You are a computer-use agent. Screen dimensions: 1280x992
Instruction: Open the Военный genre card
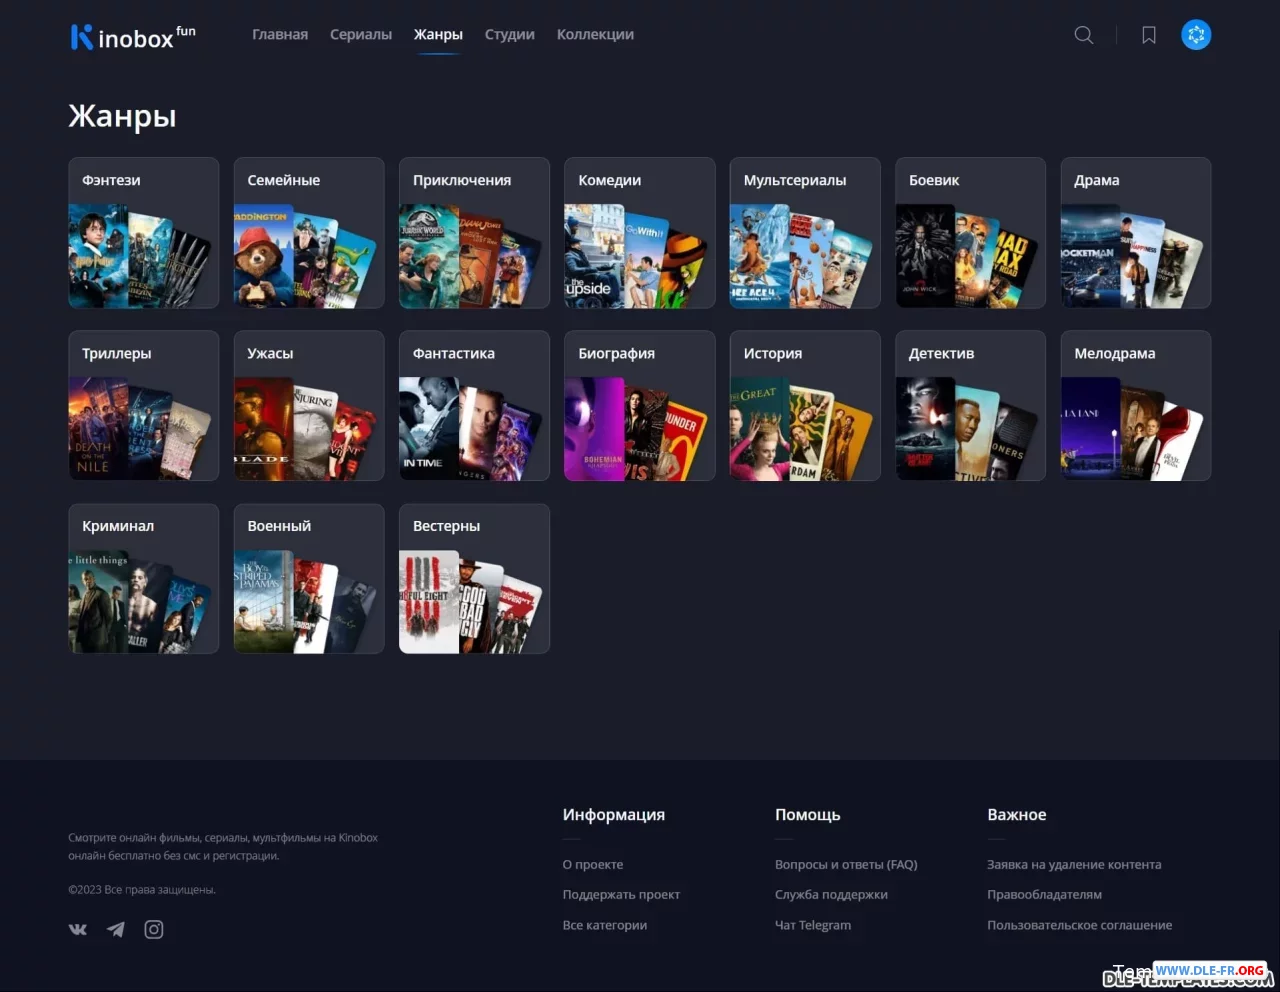309,579
